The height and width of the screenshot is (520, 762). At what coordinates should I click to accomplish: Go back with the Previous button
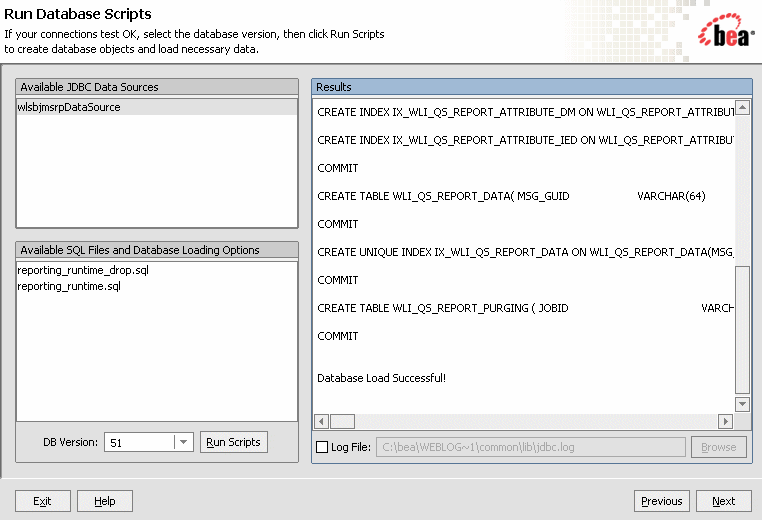661,501
